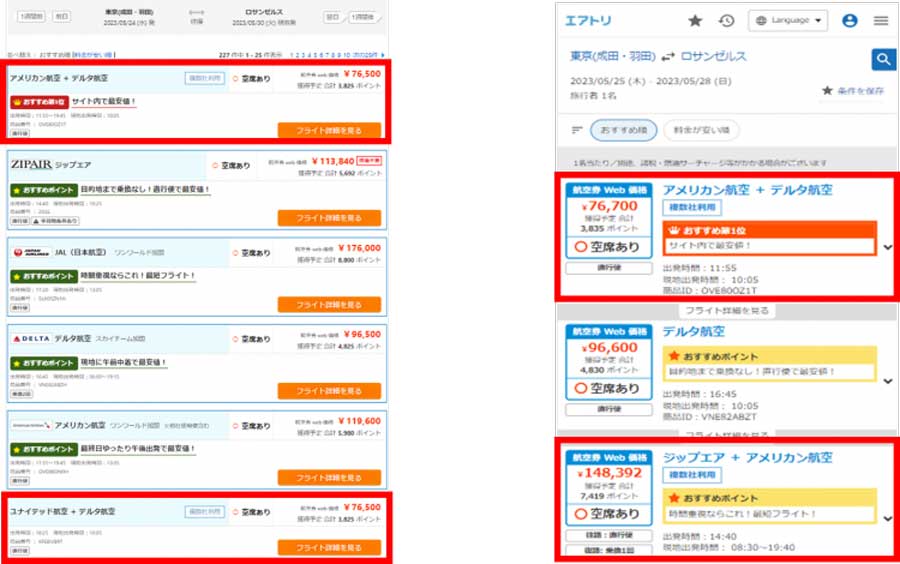This screenshot has height=564, width=900.
Task: Click the American Airlines logo in アメリカン航空 row
Action: [31, 426]
